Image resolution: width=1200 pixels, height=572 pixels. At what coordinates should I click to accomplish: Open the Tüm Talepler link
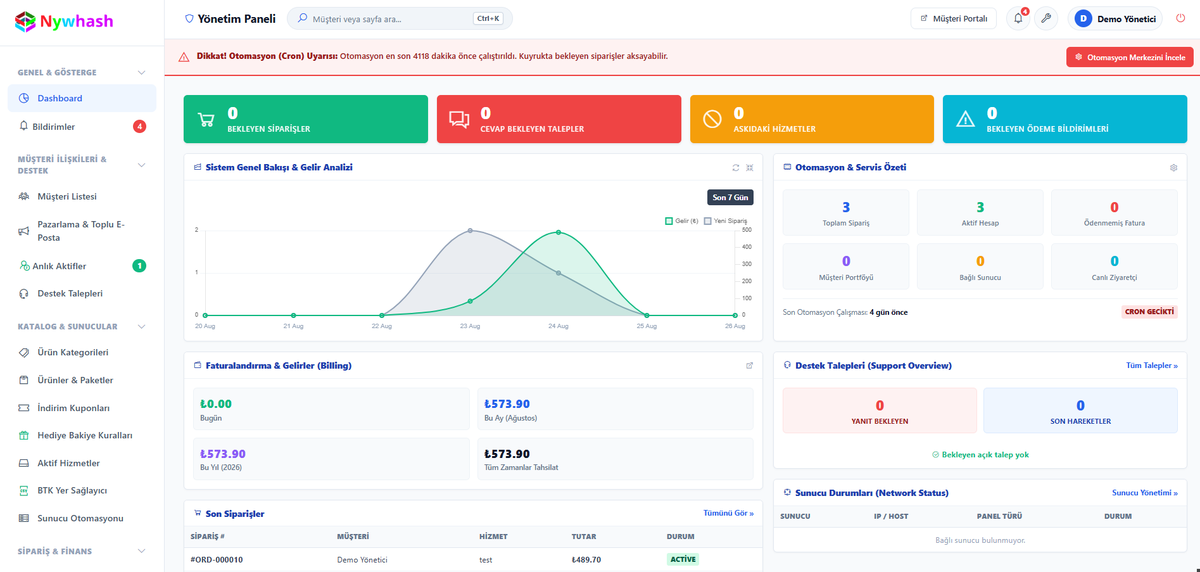coord(1152,366)
